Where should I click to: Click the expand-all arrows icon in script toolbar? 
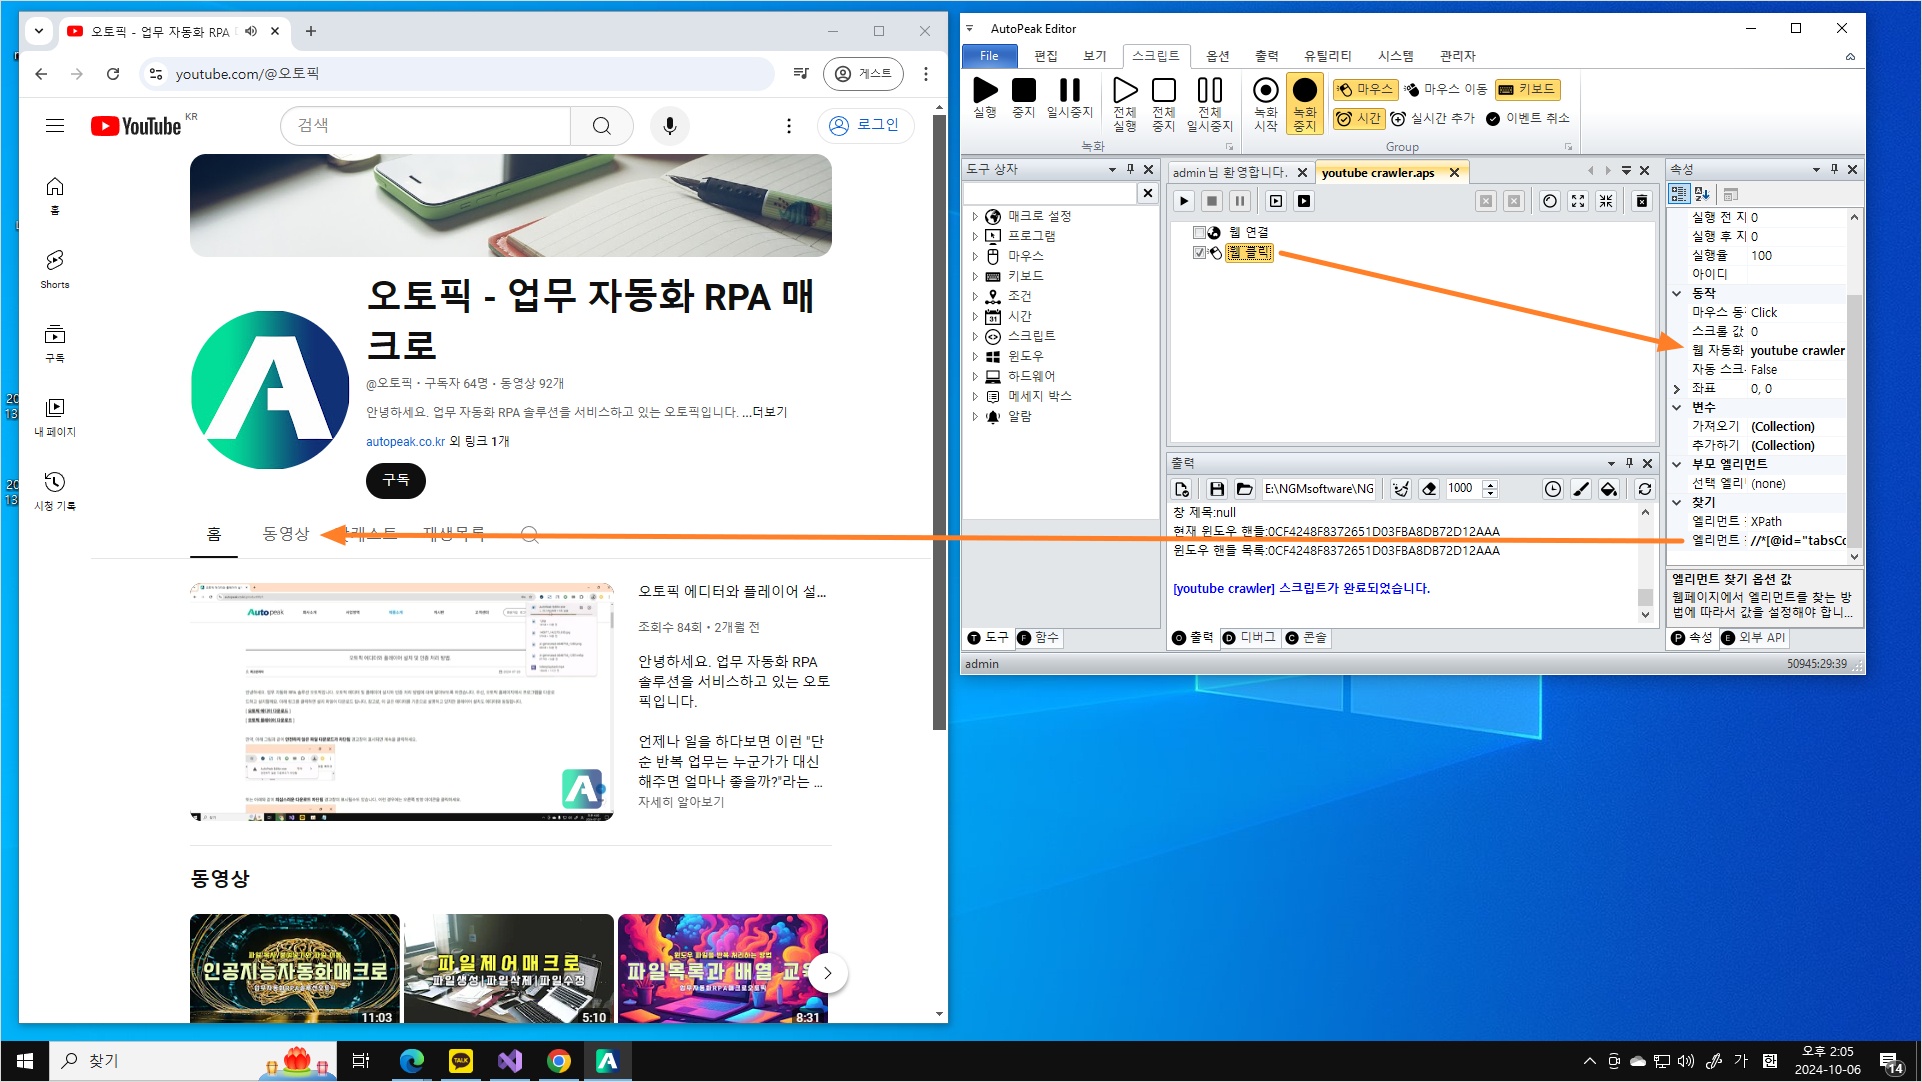pos(1578,201)
